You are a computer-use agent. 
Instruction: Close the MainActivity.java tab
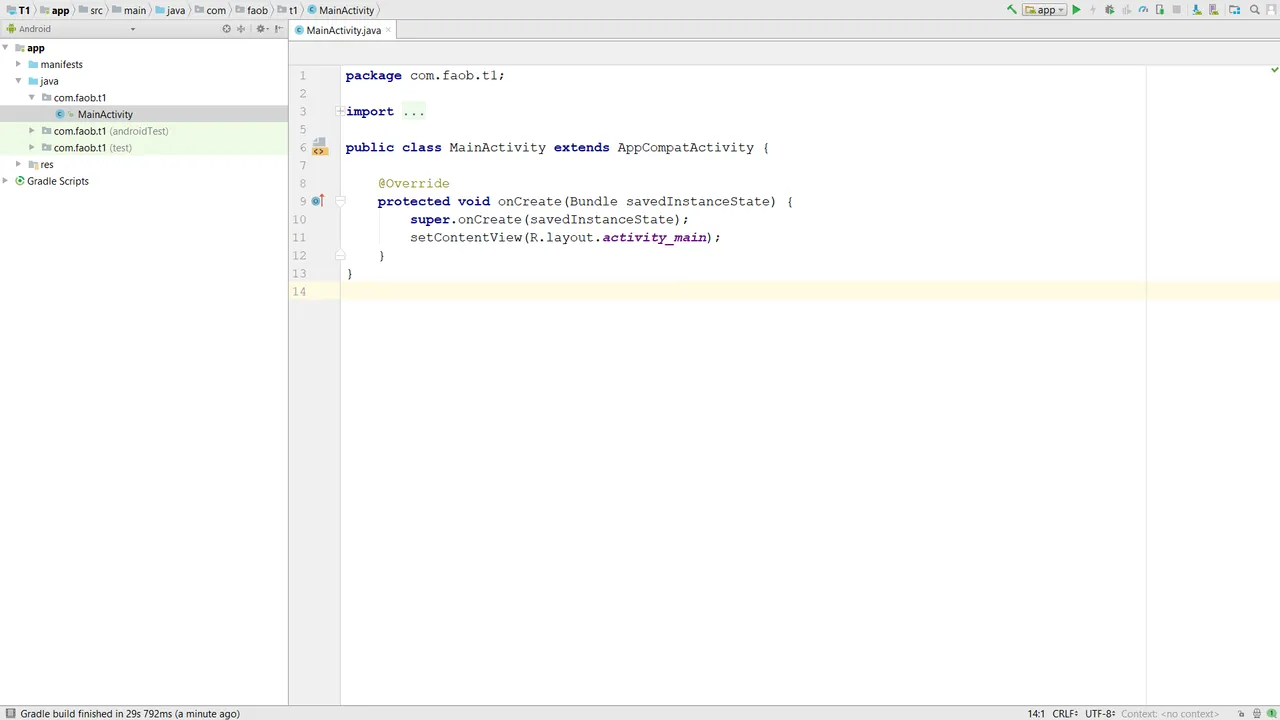point(389,30)
